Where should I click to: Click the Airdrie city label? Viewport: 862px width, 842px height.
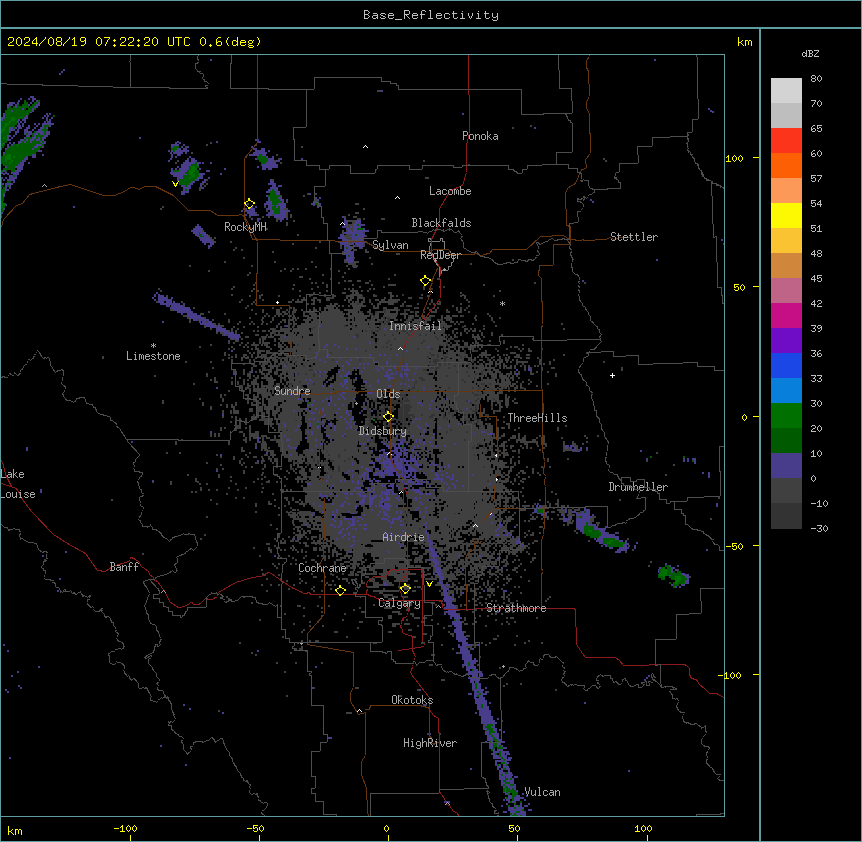(x=404, y=537)
